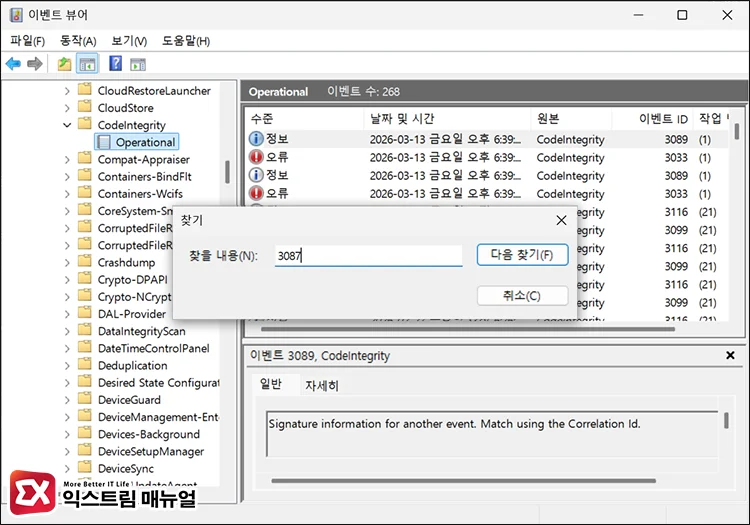
Task: Select the second 정보 3089 event row
Action: [487, 175]
